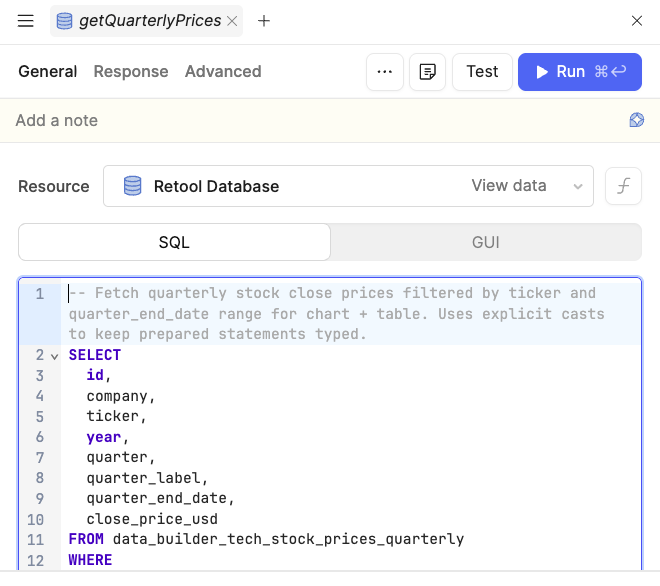Viewport: 660px width, 586px height.
Task: Switch to the General tab
Action: pos(48,72)
